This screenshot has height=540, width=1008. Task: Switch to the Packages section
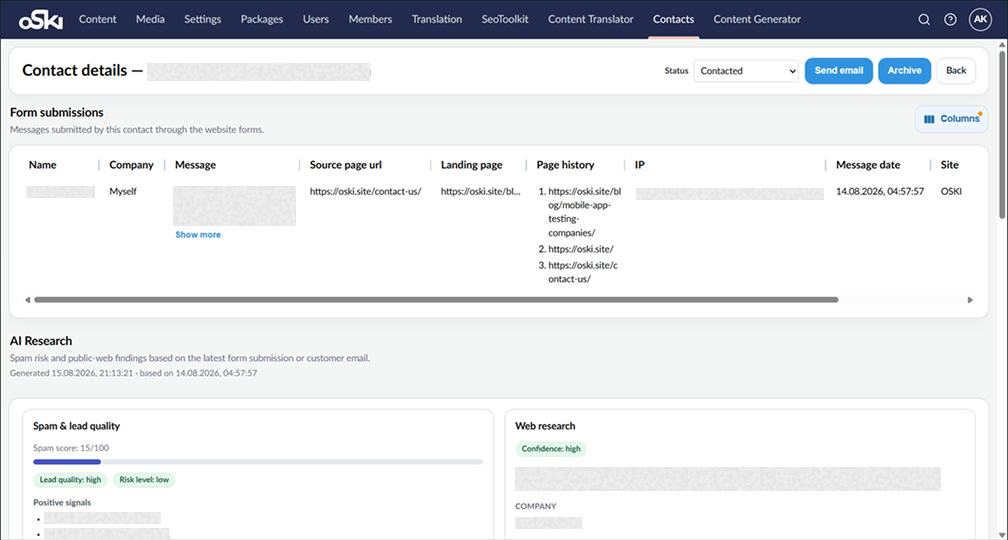coord(262,19)
